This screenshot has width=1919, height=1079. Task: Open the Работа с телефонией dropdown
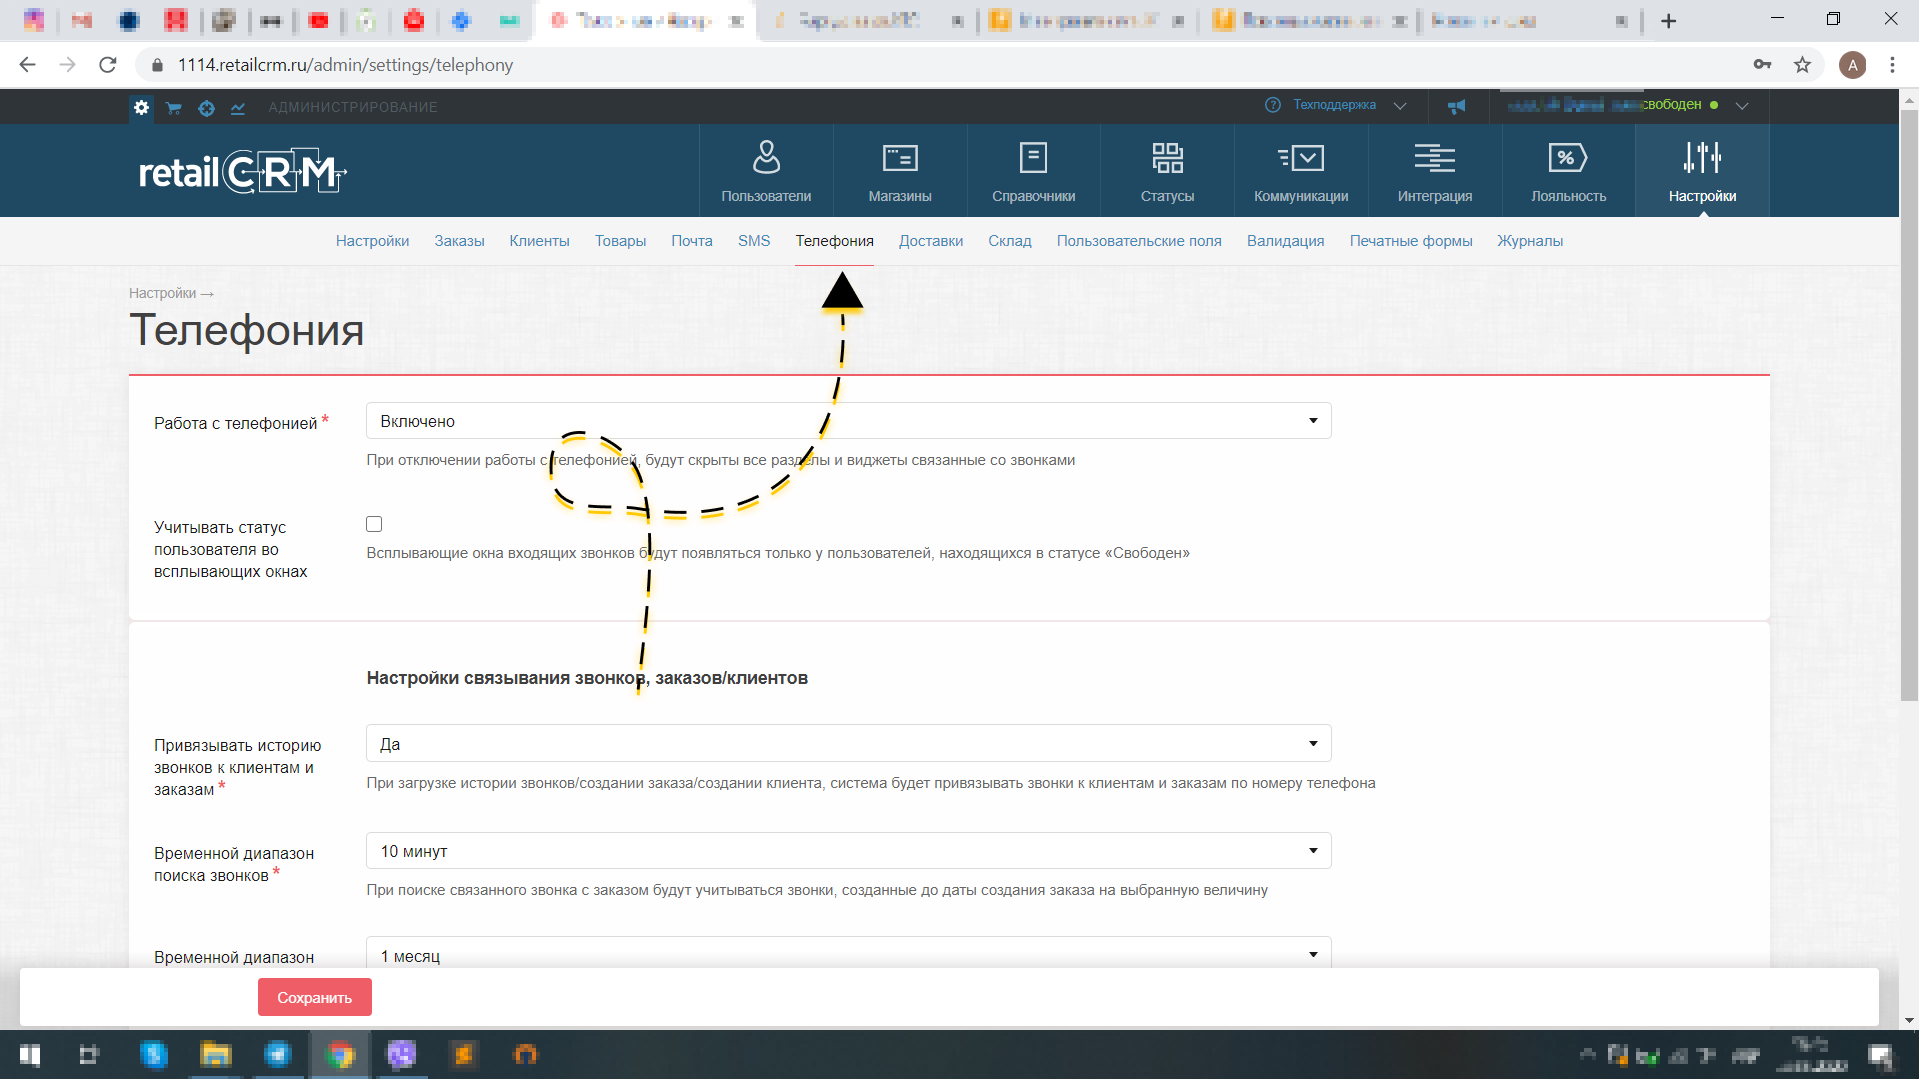(x=1313, y=420)
